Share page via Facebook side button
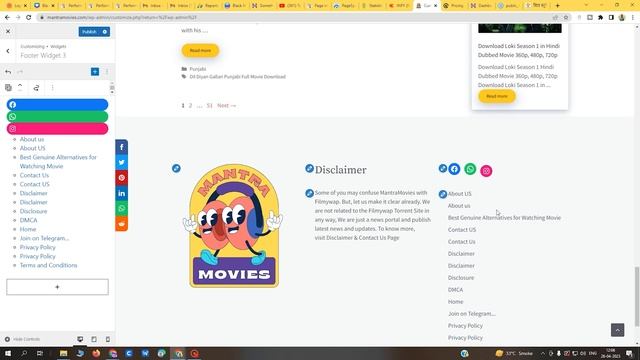Screen dimensions: 640x360 [x=122, y=147]
